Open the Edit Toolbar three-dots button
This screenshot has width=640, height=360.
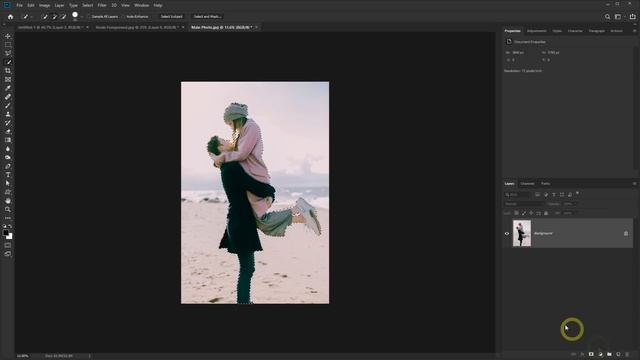[8, 218]
